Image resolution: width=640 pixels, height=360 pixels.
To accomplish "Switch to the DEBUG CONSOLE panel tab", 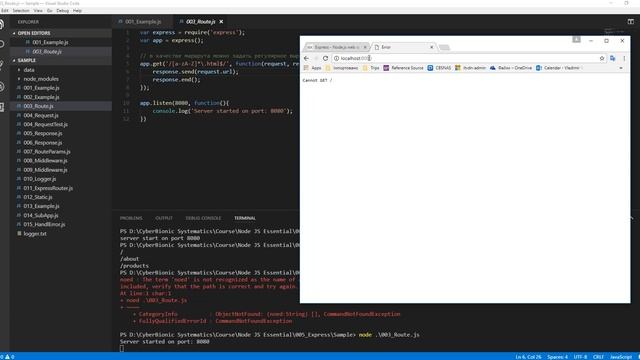I will pyautogui.click(x=203, y=218).
